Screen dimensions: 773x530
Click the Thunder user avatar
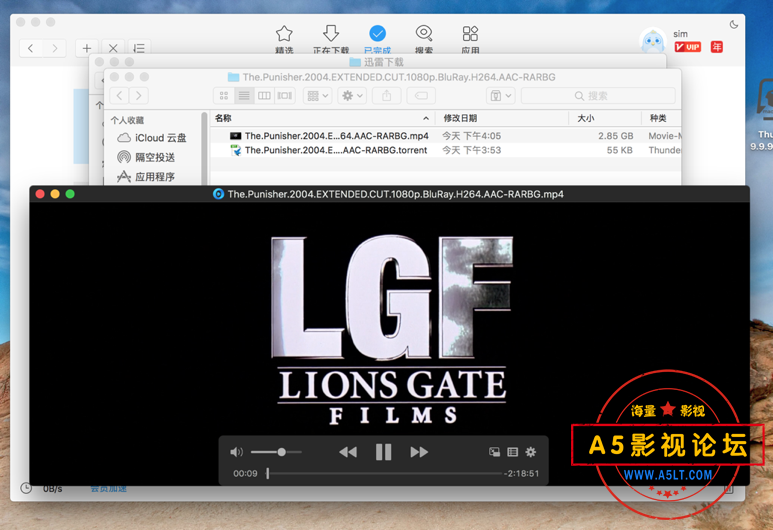pos(653,41)
